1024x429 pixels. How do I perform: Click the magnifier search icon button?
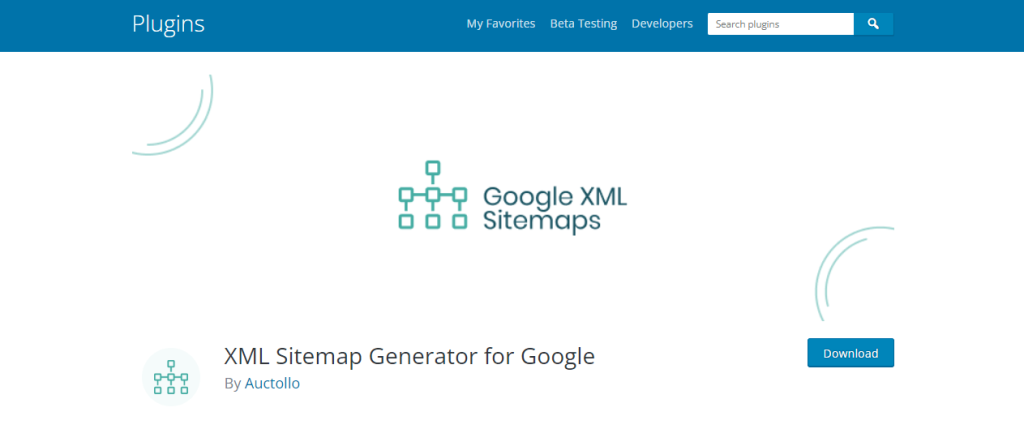873,24
